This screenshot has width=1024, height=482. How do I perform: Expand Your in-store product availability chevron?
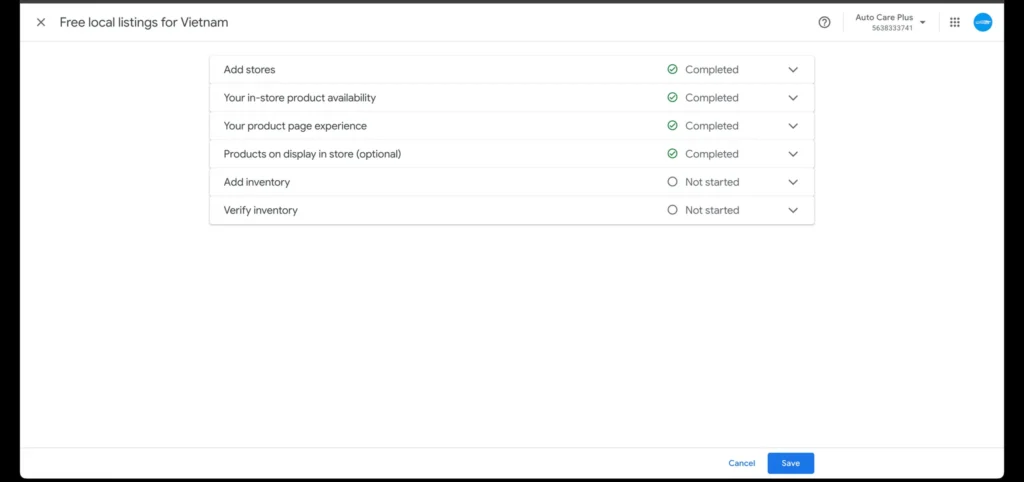pyautogui.click(x=793, y=98)
